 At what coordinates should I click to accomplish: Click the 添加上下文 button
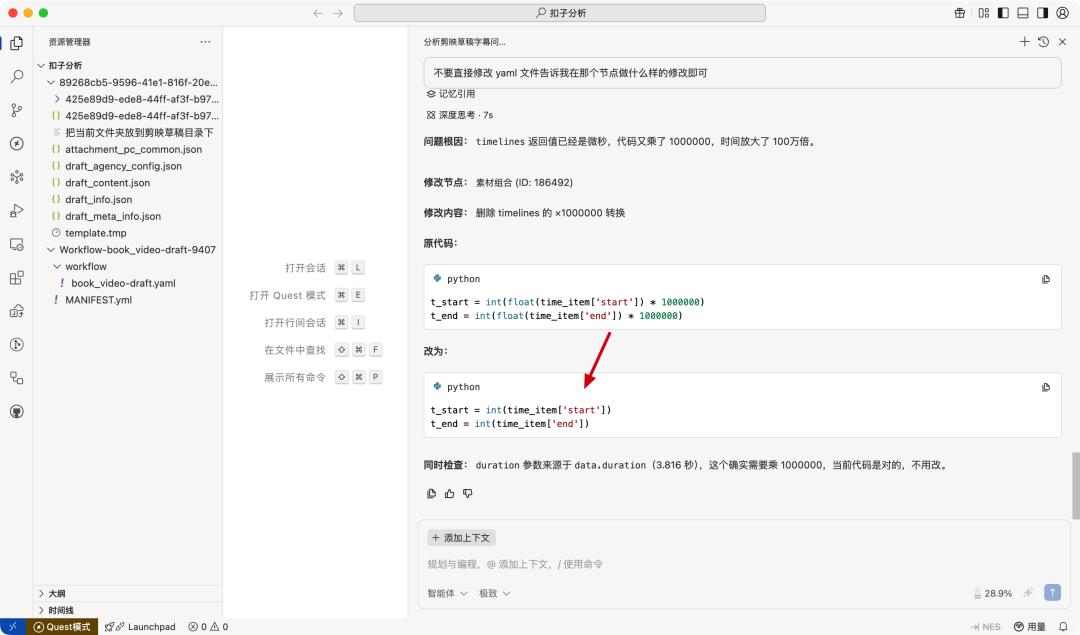[x=461, y=537]
